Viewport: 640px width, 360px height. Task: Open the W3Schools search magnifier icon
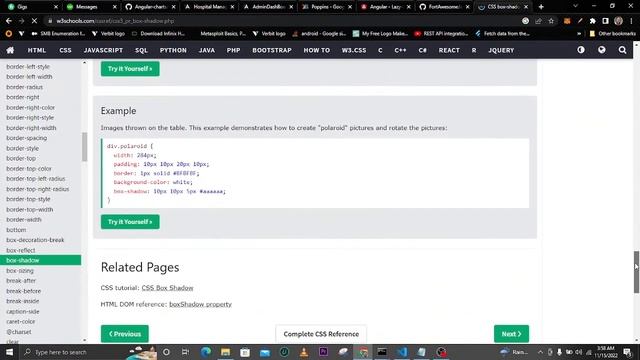click(622, 50)
